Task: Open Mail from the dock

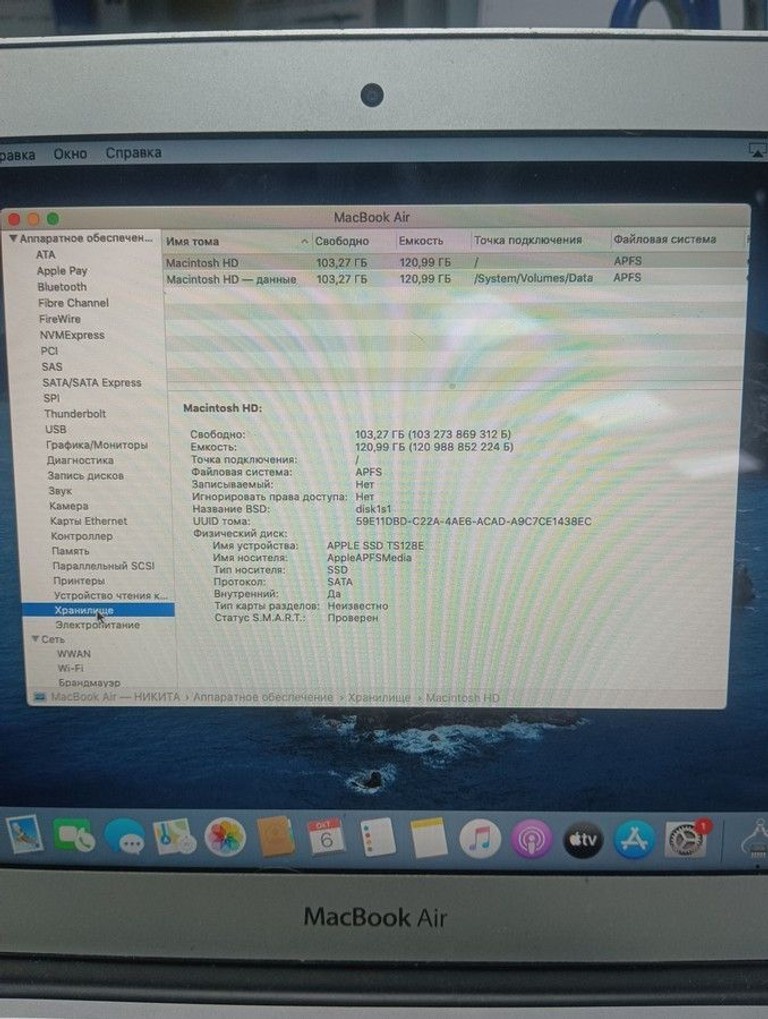Action: click(x=25, y=834)
